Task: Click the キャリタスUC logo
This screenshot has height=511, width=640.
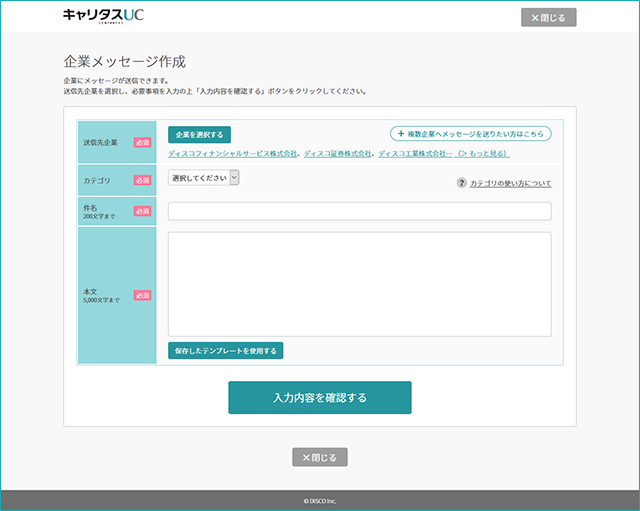Action: point(103,16)
